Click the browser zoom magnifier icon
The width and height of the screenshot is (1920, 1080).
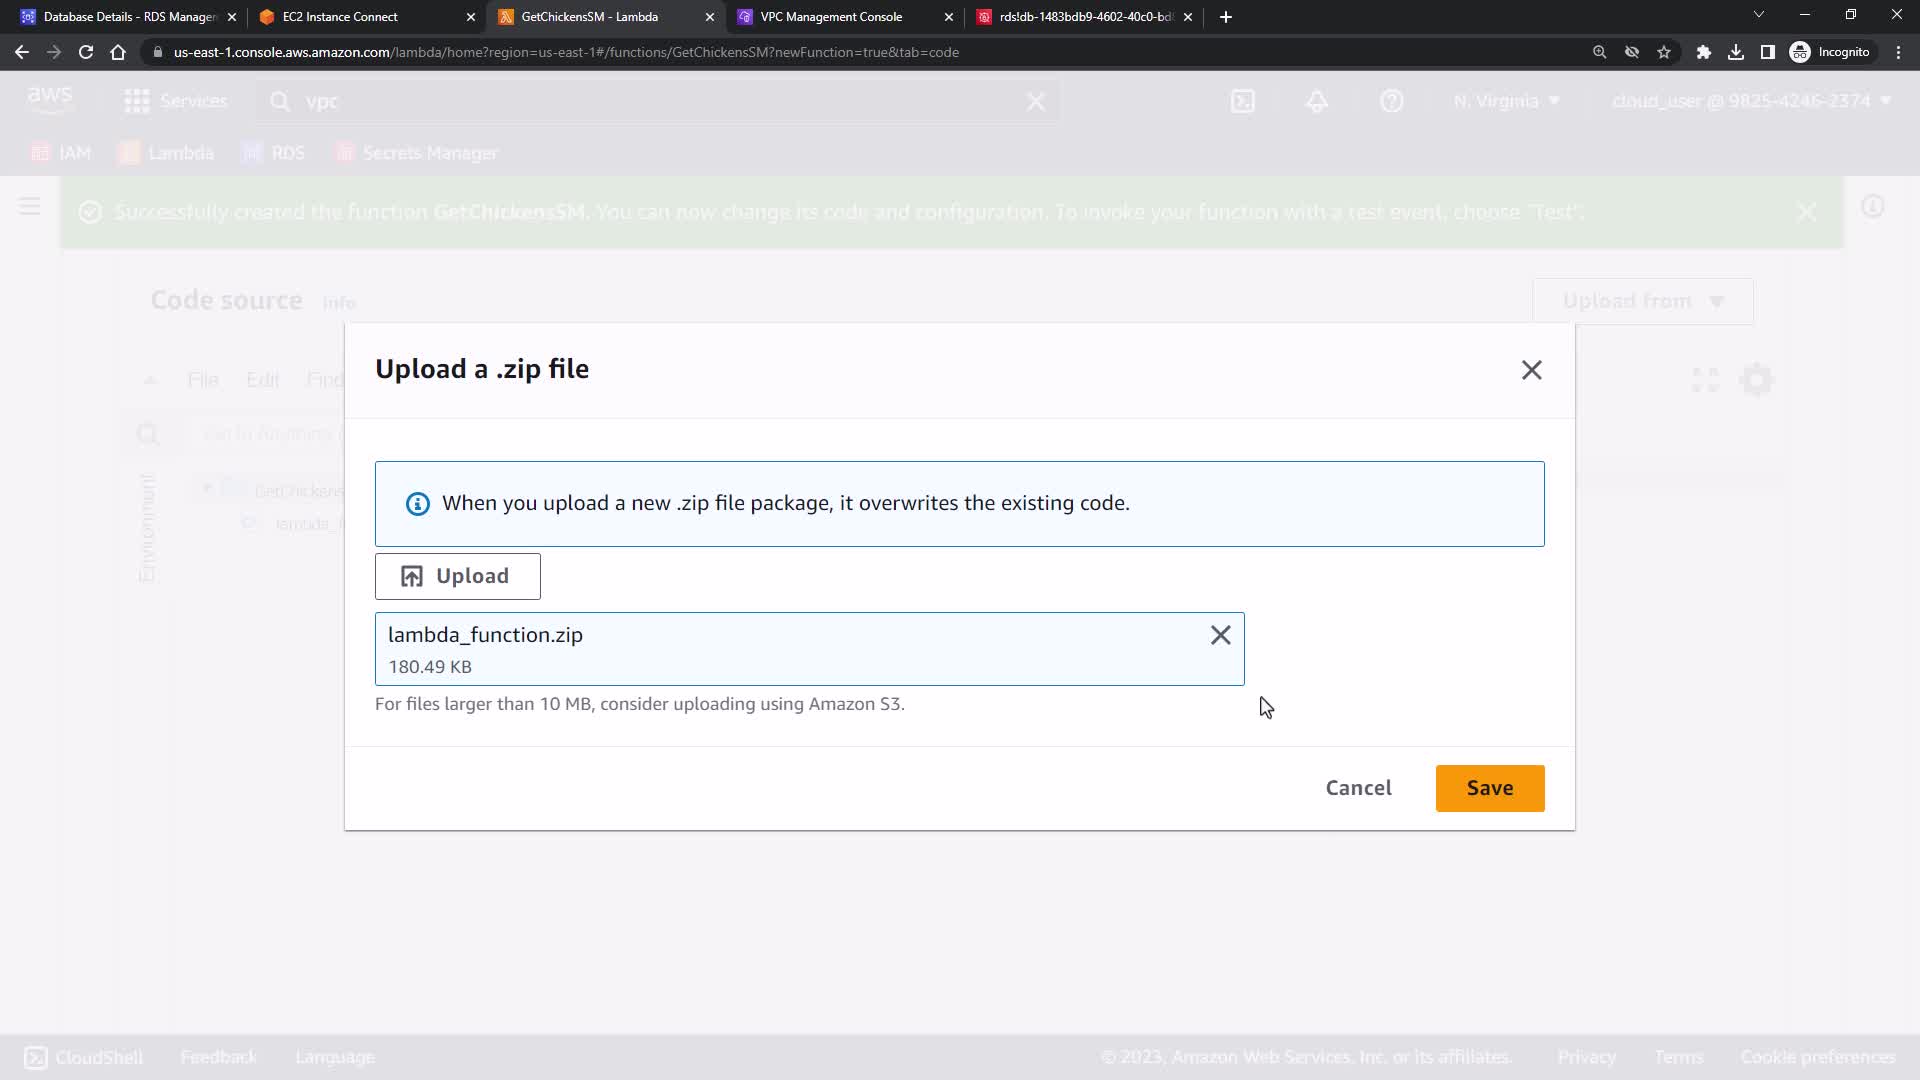click(x=1599, y=52)
